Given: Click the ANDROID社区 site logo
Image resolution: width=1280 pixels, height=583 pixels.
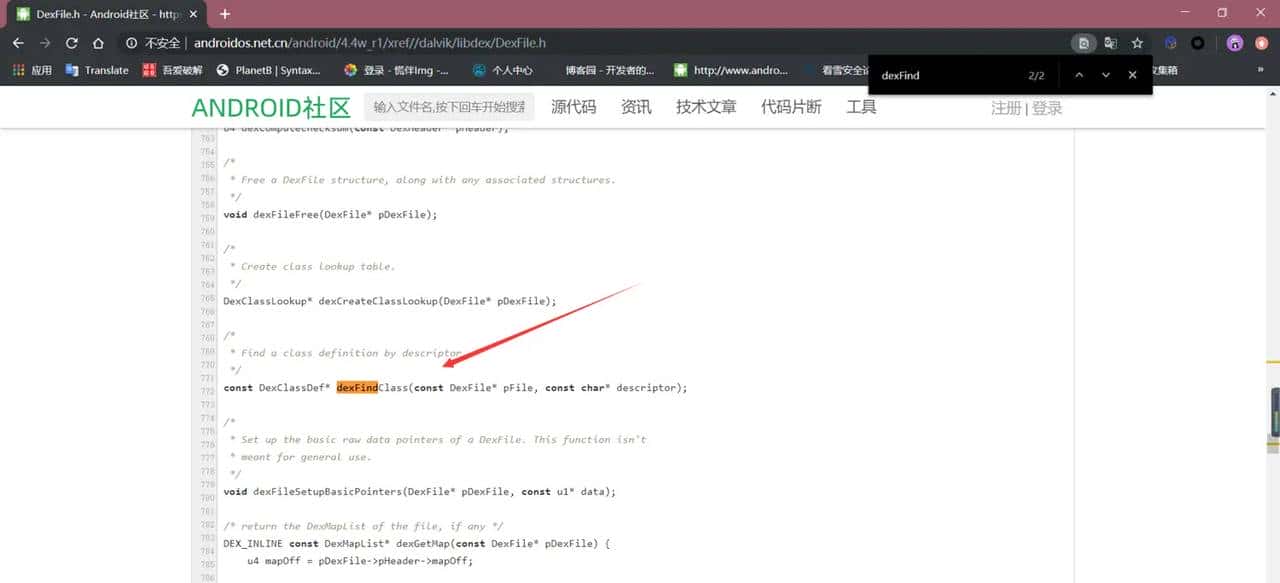Looking at the screenshot, I should [x=272, y=106].
